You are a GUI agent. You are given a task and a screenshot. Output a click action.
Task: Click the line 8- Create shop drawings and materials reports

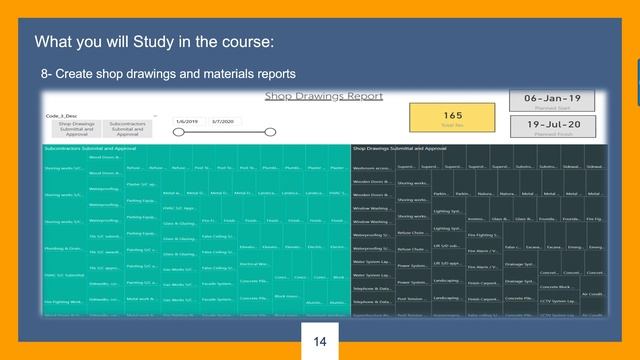pos(168,74)
